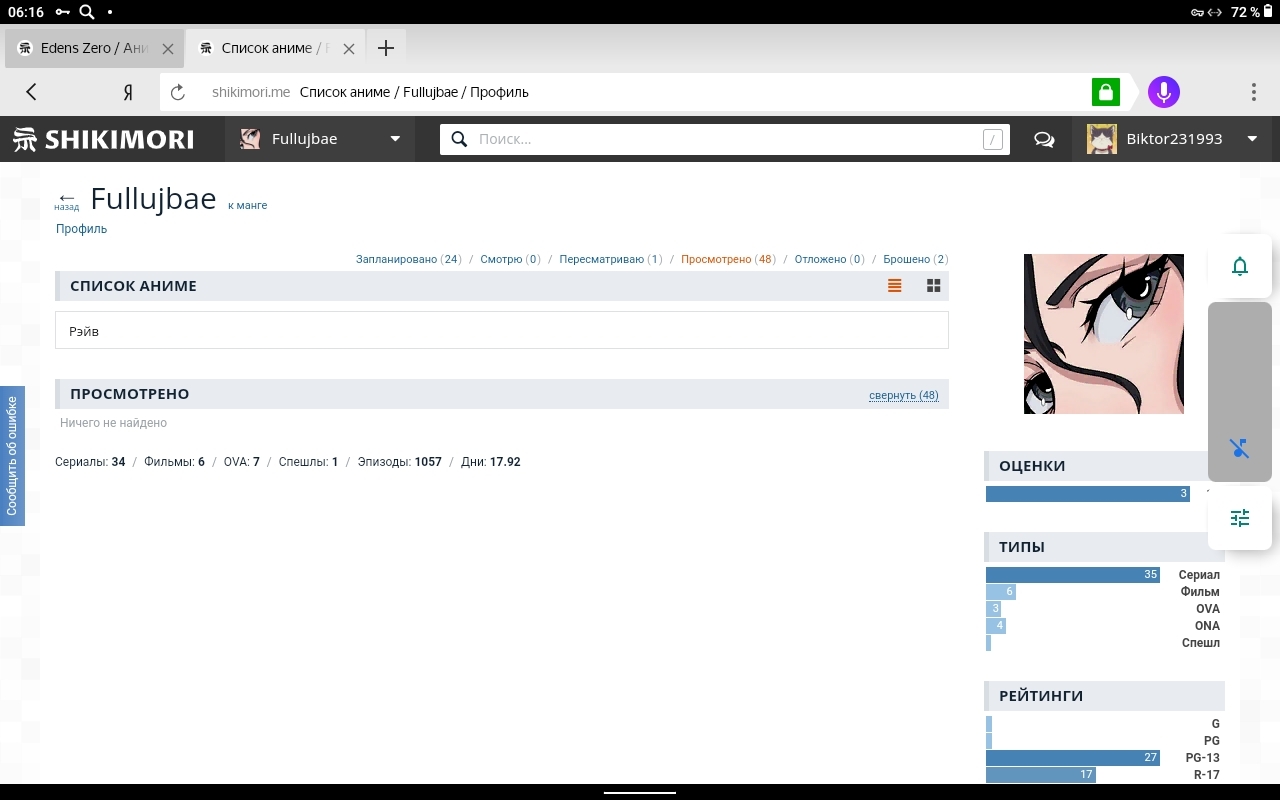Open the messages chat bubble icon
This screenshot has width=1280, height=800.
point(1044,139)
